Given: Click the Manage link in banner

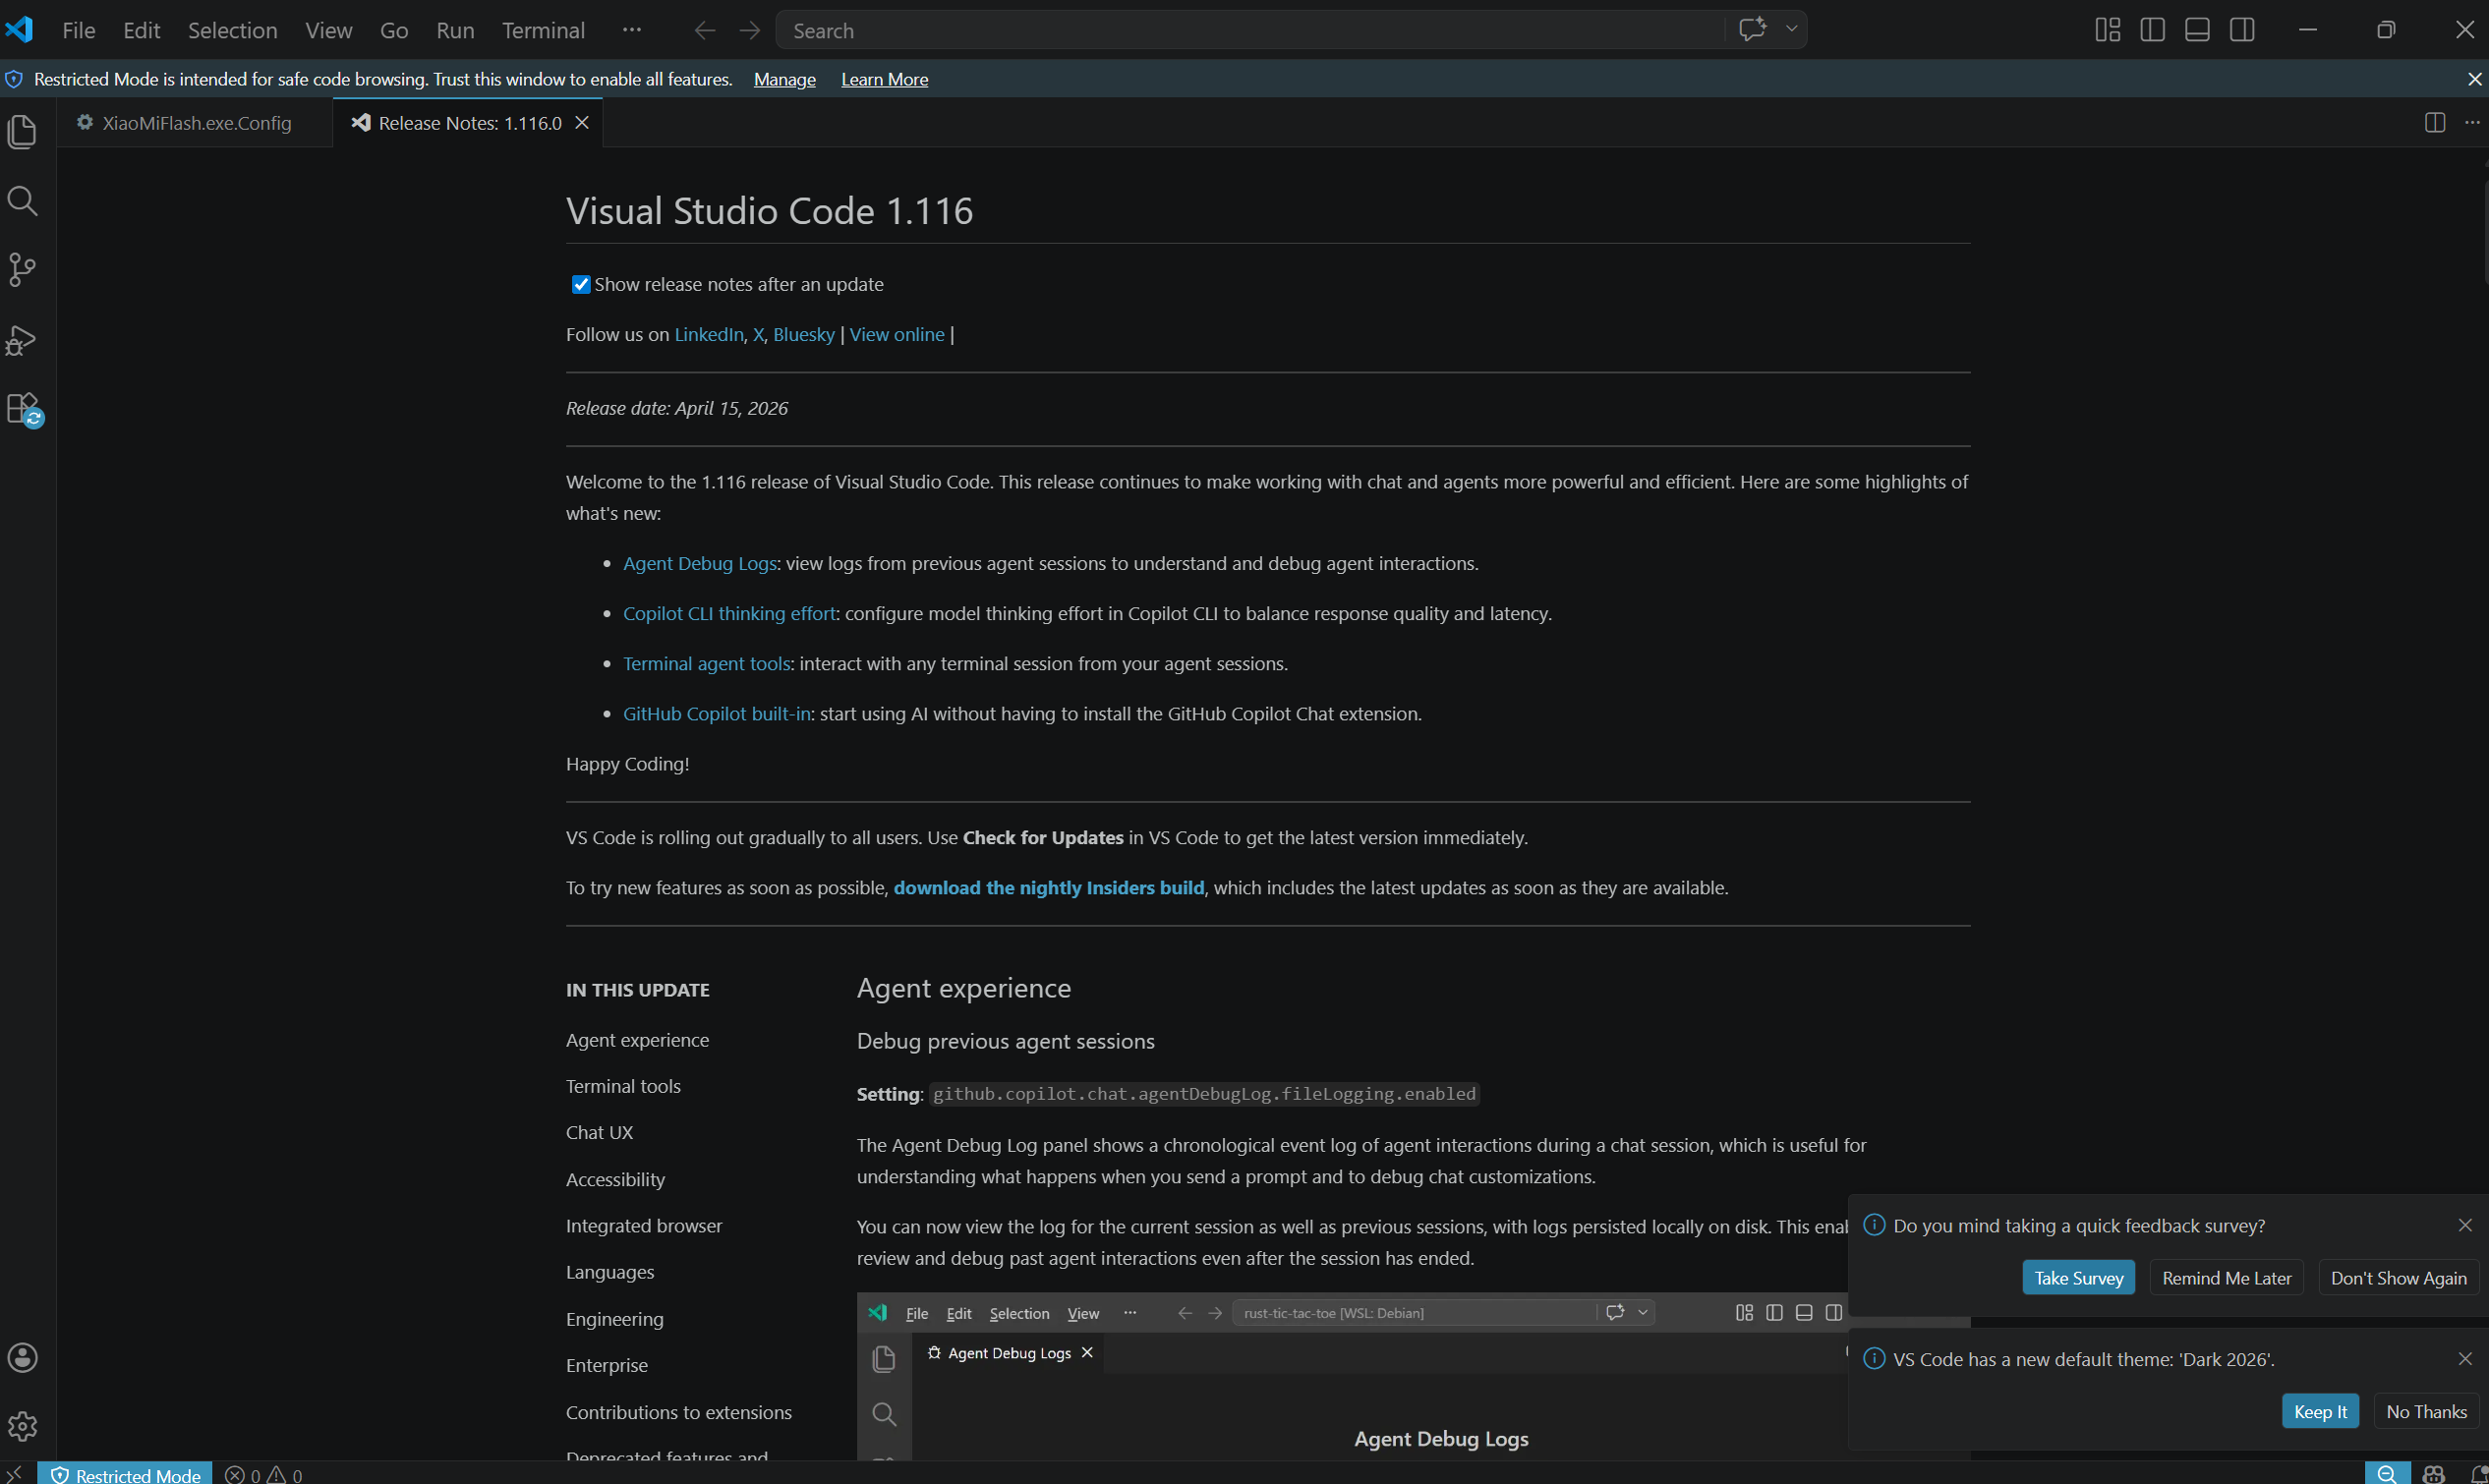Looking at the screenshot, I should tap(784, 79).
